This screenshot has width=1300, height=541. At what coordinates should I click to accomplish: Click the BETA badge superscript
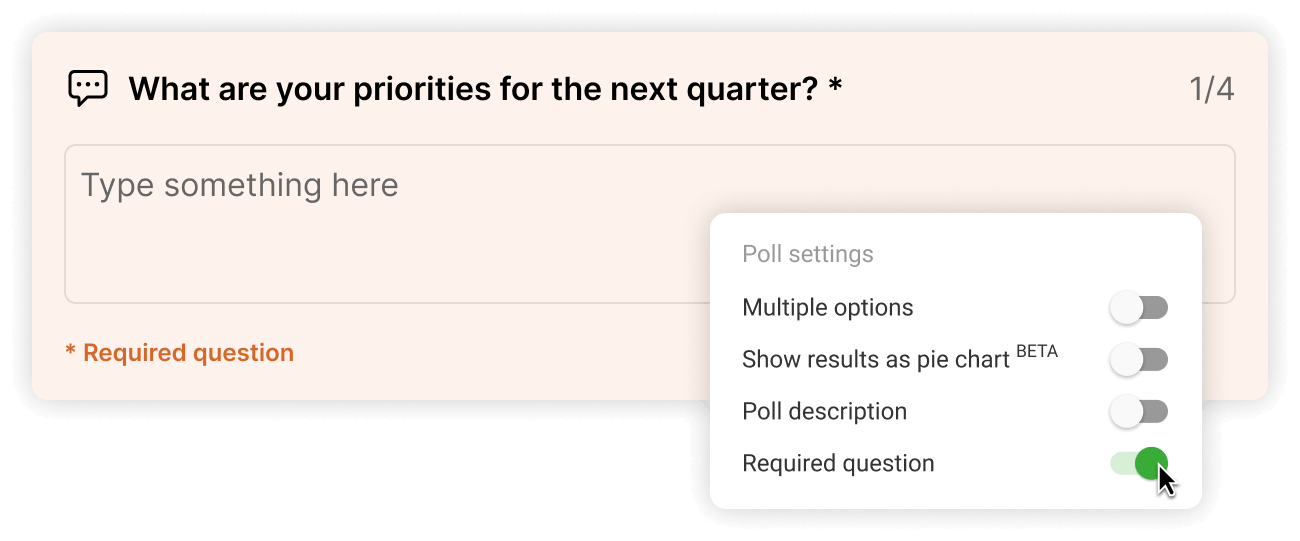coord(1036,351)
